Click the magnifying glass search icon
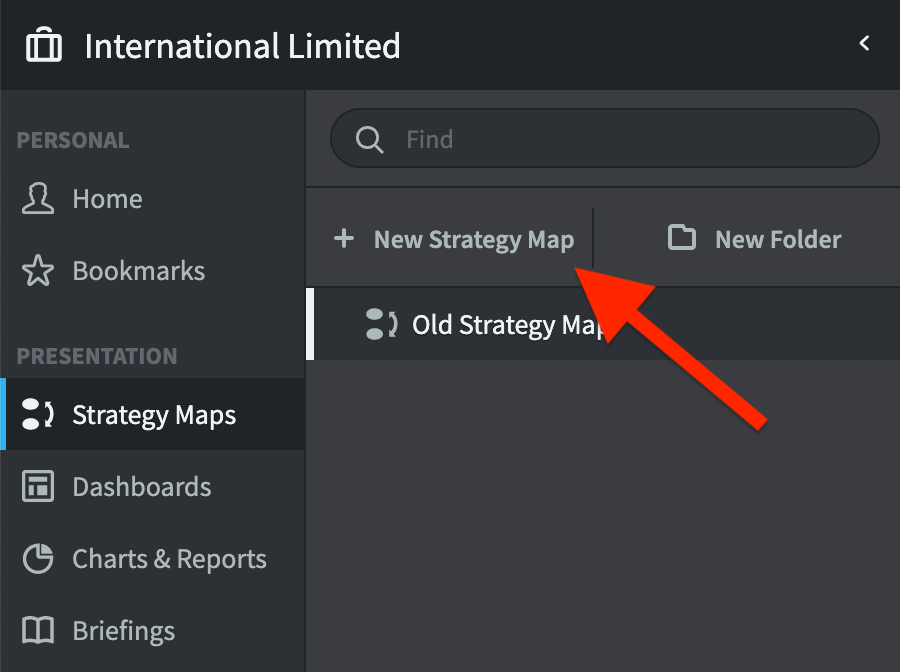This screenshot has width=900, height=672. coord(370,139)
